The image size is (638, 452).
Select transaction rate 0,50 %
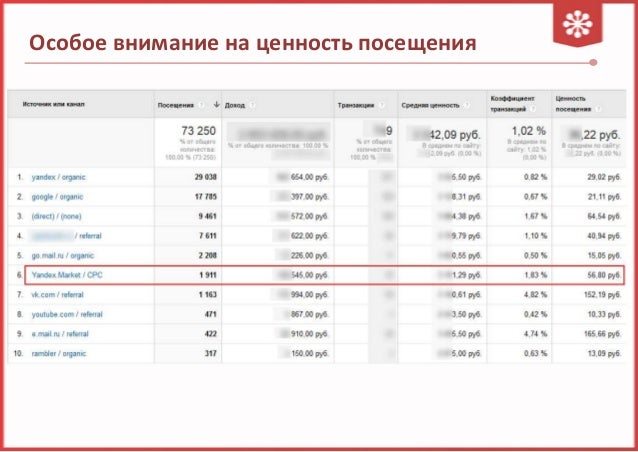click(x=535, y=255)
